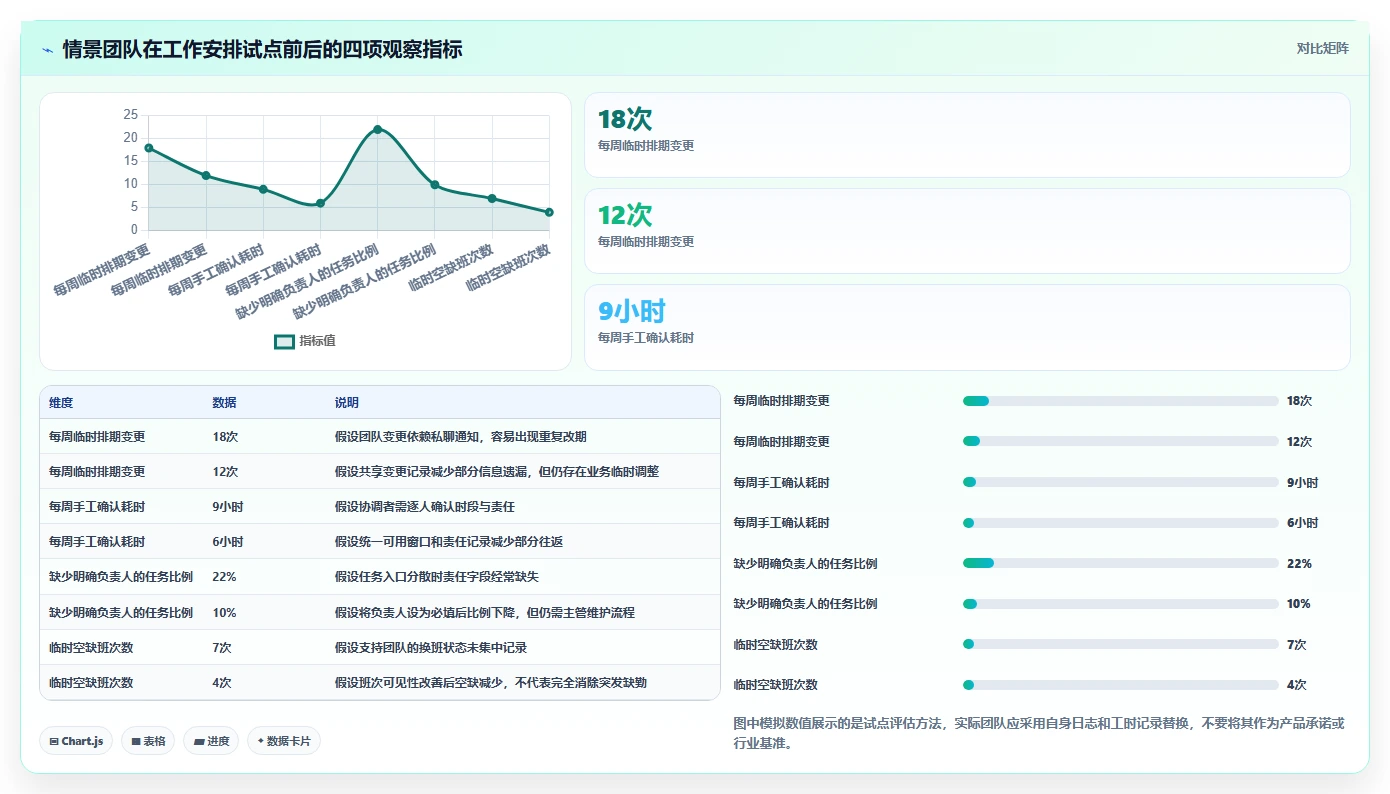The height and width of the screenshot is (794, 1390).
Task: Click the 22% value beside the progress bar
Action: [1299, 564]
